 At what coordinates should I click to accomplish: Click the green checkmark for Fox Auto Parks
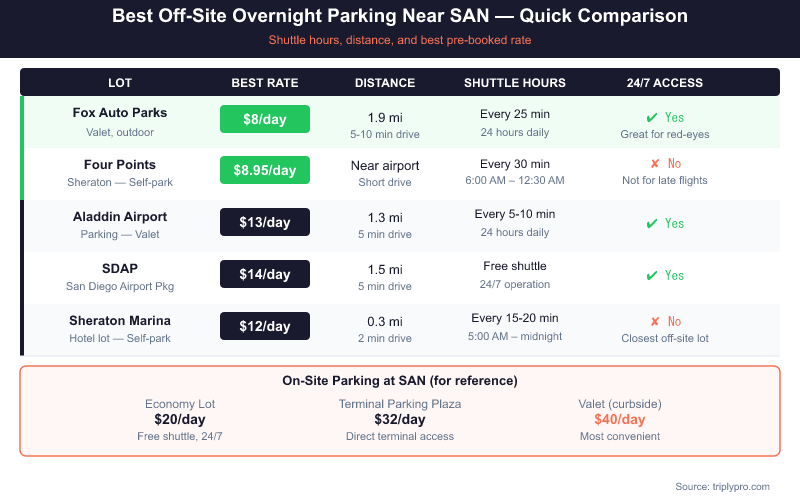[x=653, y=118]
